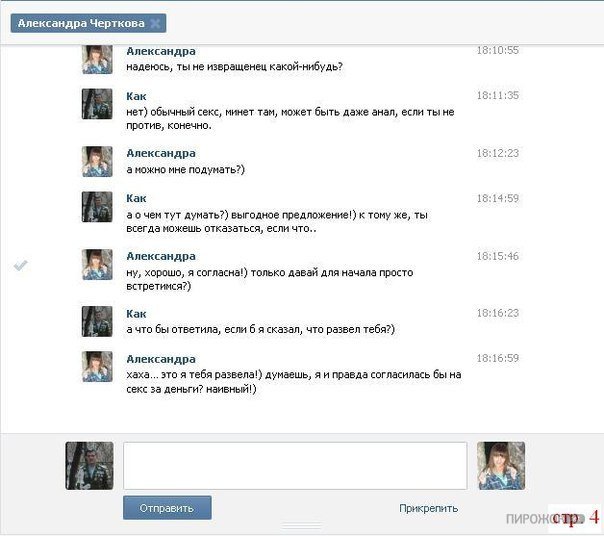The width and height of the screenshot is (604, 536).
Task: Open Александра's avatar on the 18:16:59 message
Action: (97, 366)
